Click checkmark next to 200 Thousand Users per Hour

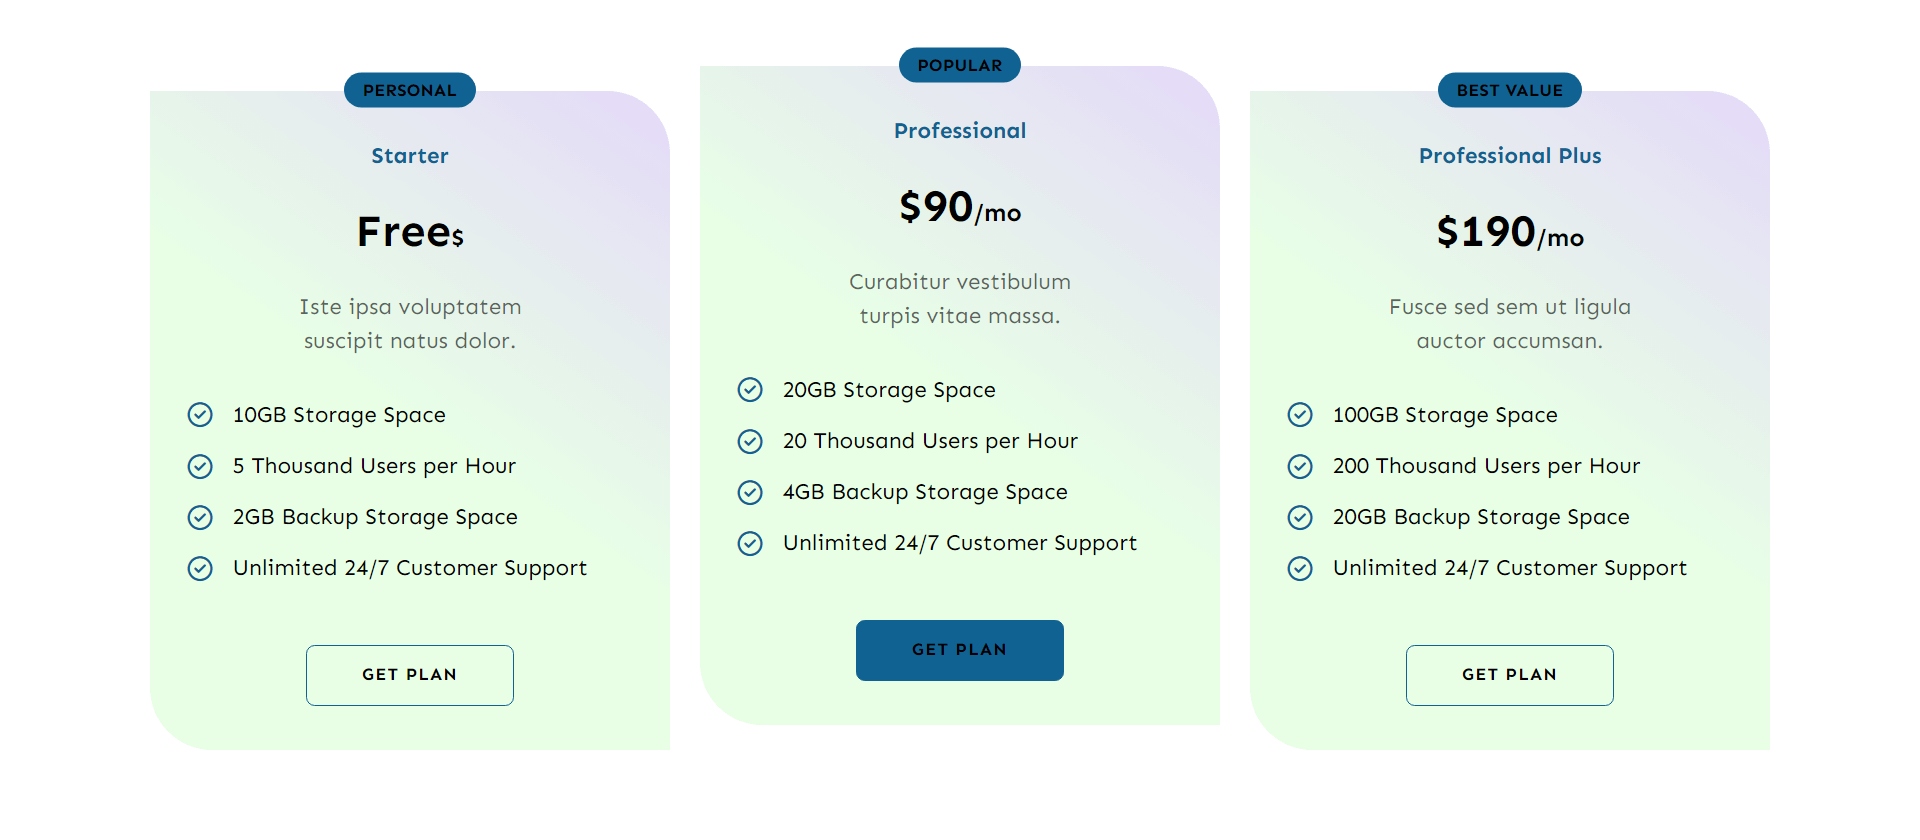(1300, 466)
